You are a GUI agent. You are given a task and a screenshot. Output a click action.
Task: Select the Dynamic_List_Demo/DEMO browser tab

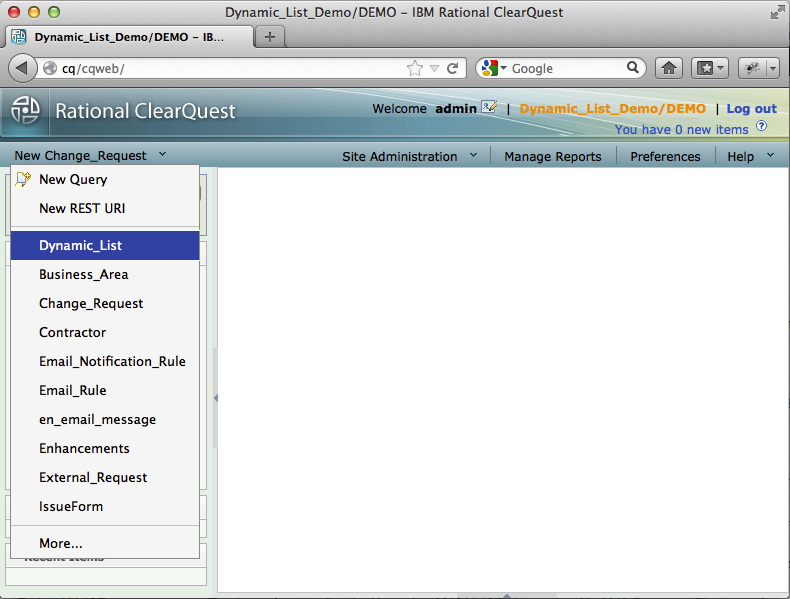click(x=128, y=37)
